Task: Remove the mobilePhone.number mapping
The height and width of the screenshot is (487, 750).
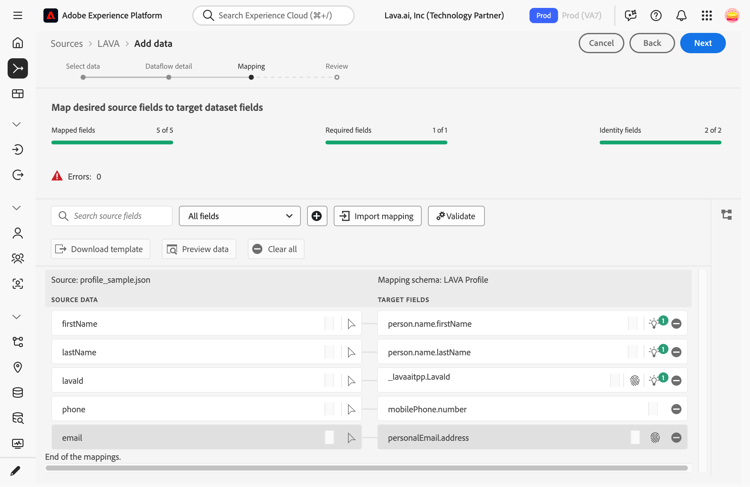Action: (x=676, y=409)
